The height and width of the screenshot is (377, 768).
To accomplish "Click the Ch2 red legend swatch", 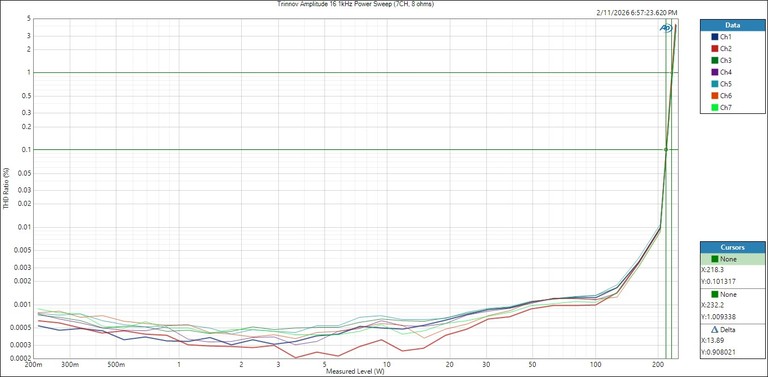I will pos(715,48).
